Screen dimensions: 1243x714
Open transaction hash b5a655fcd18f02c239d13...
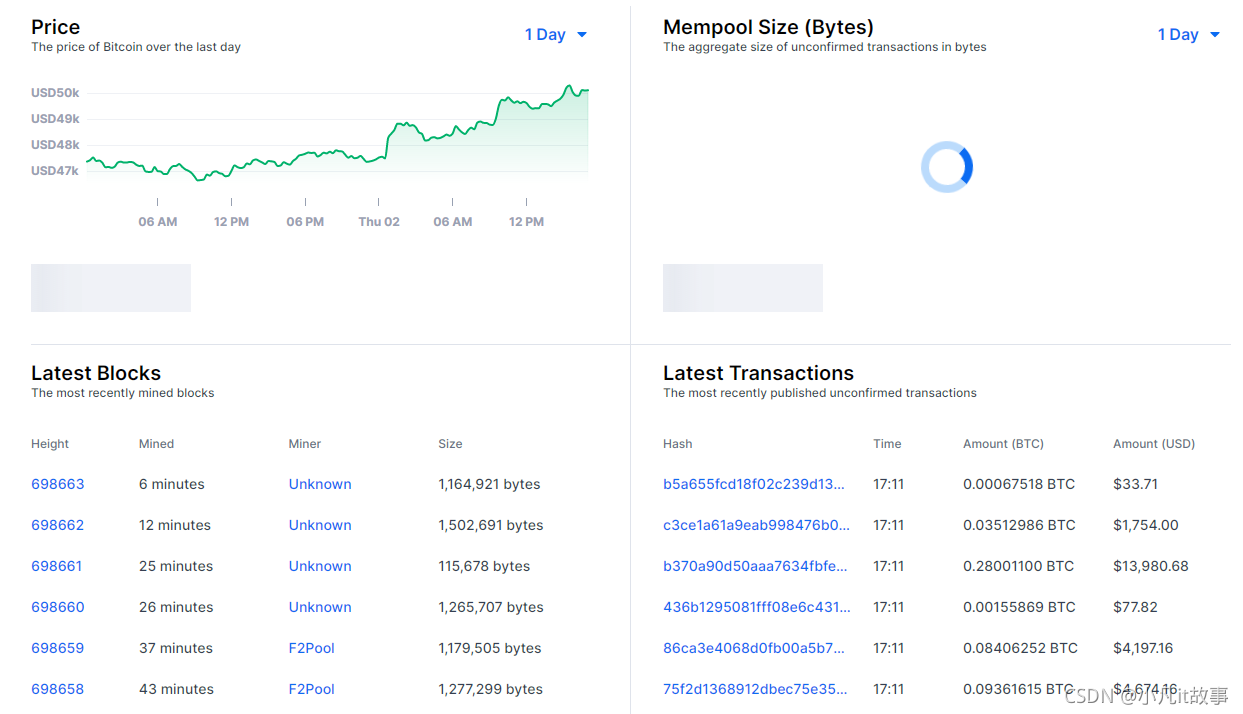click(754, 484)
